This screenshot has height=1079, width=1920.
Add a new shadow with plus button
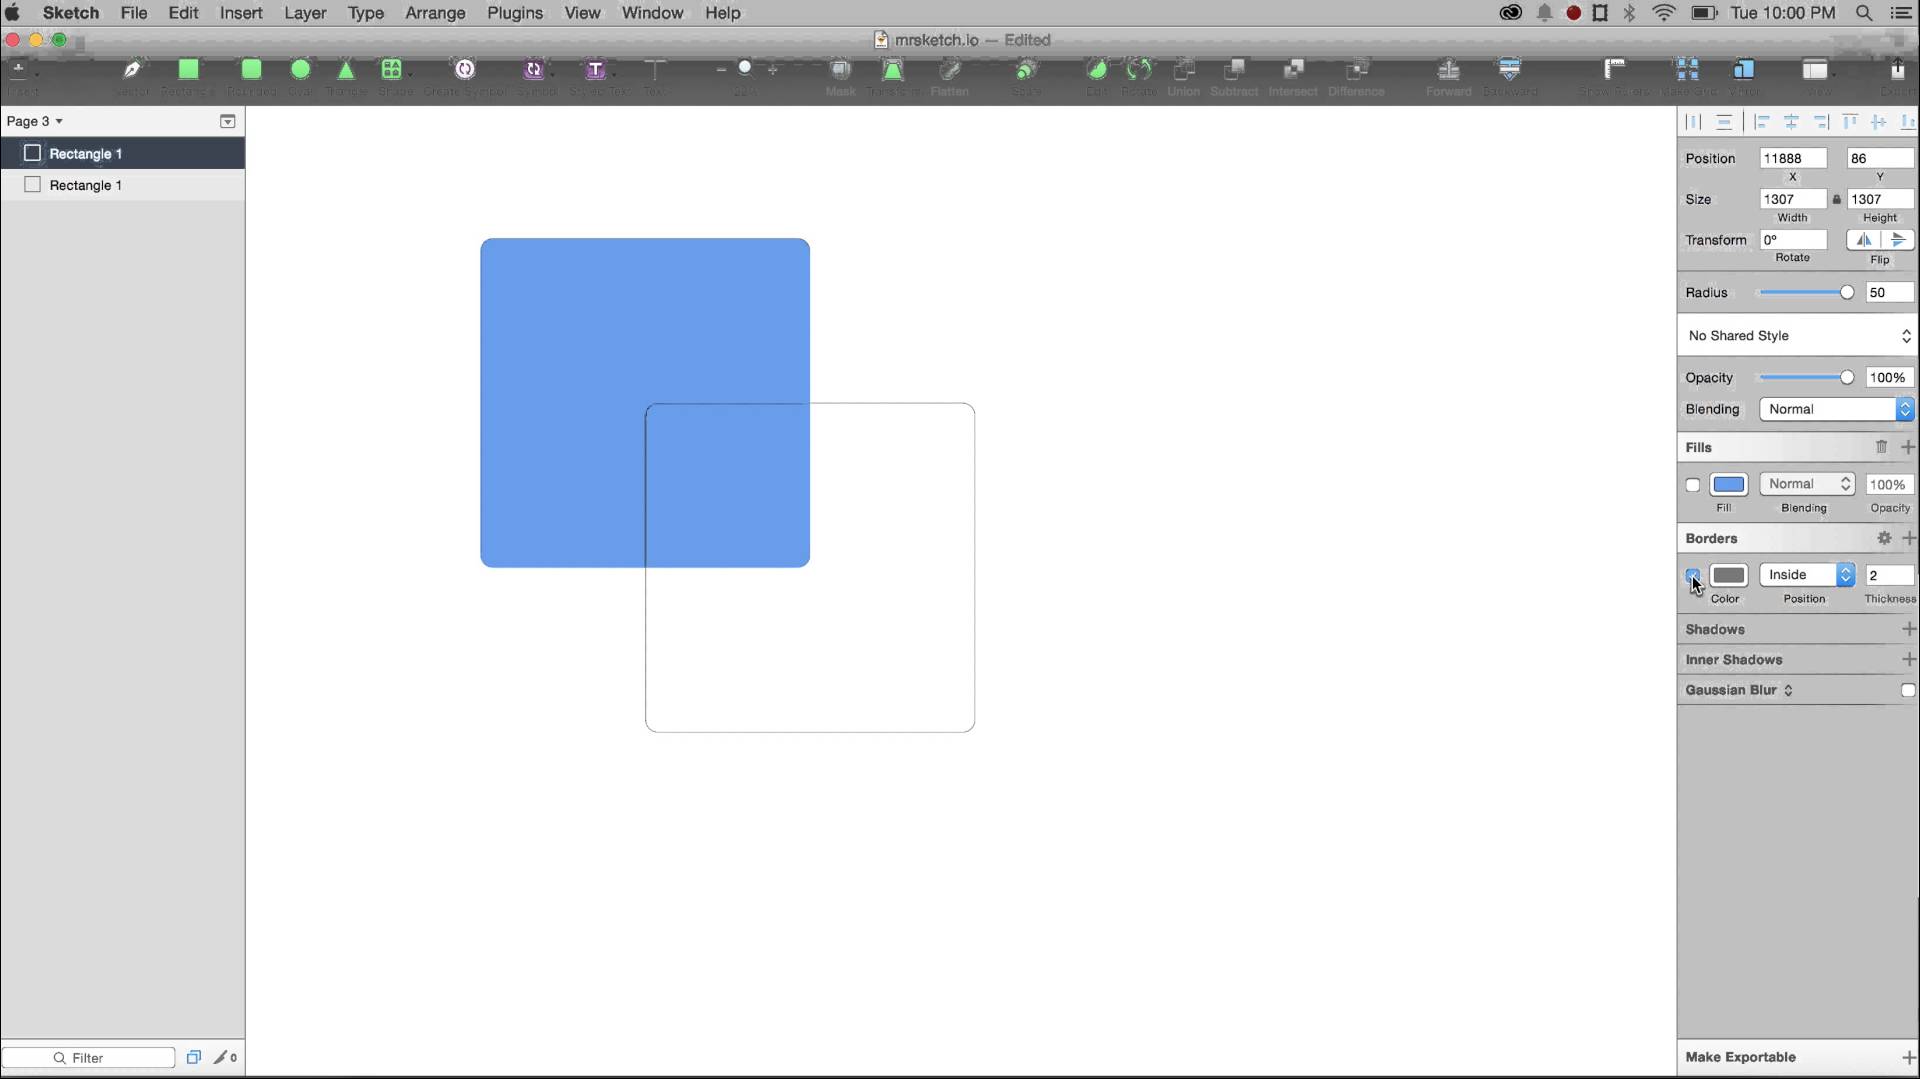tap(1908, 629)
